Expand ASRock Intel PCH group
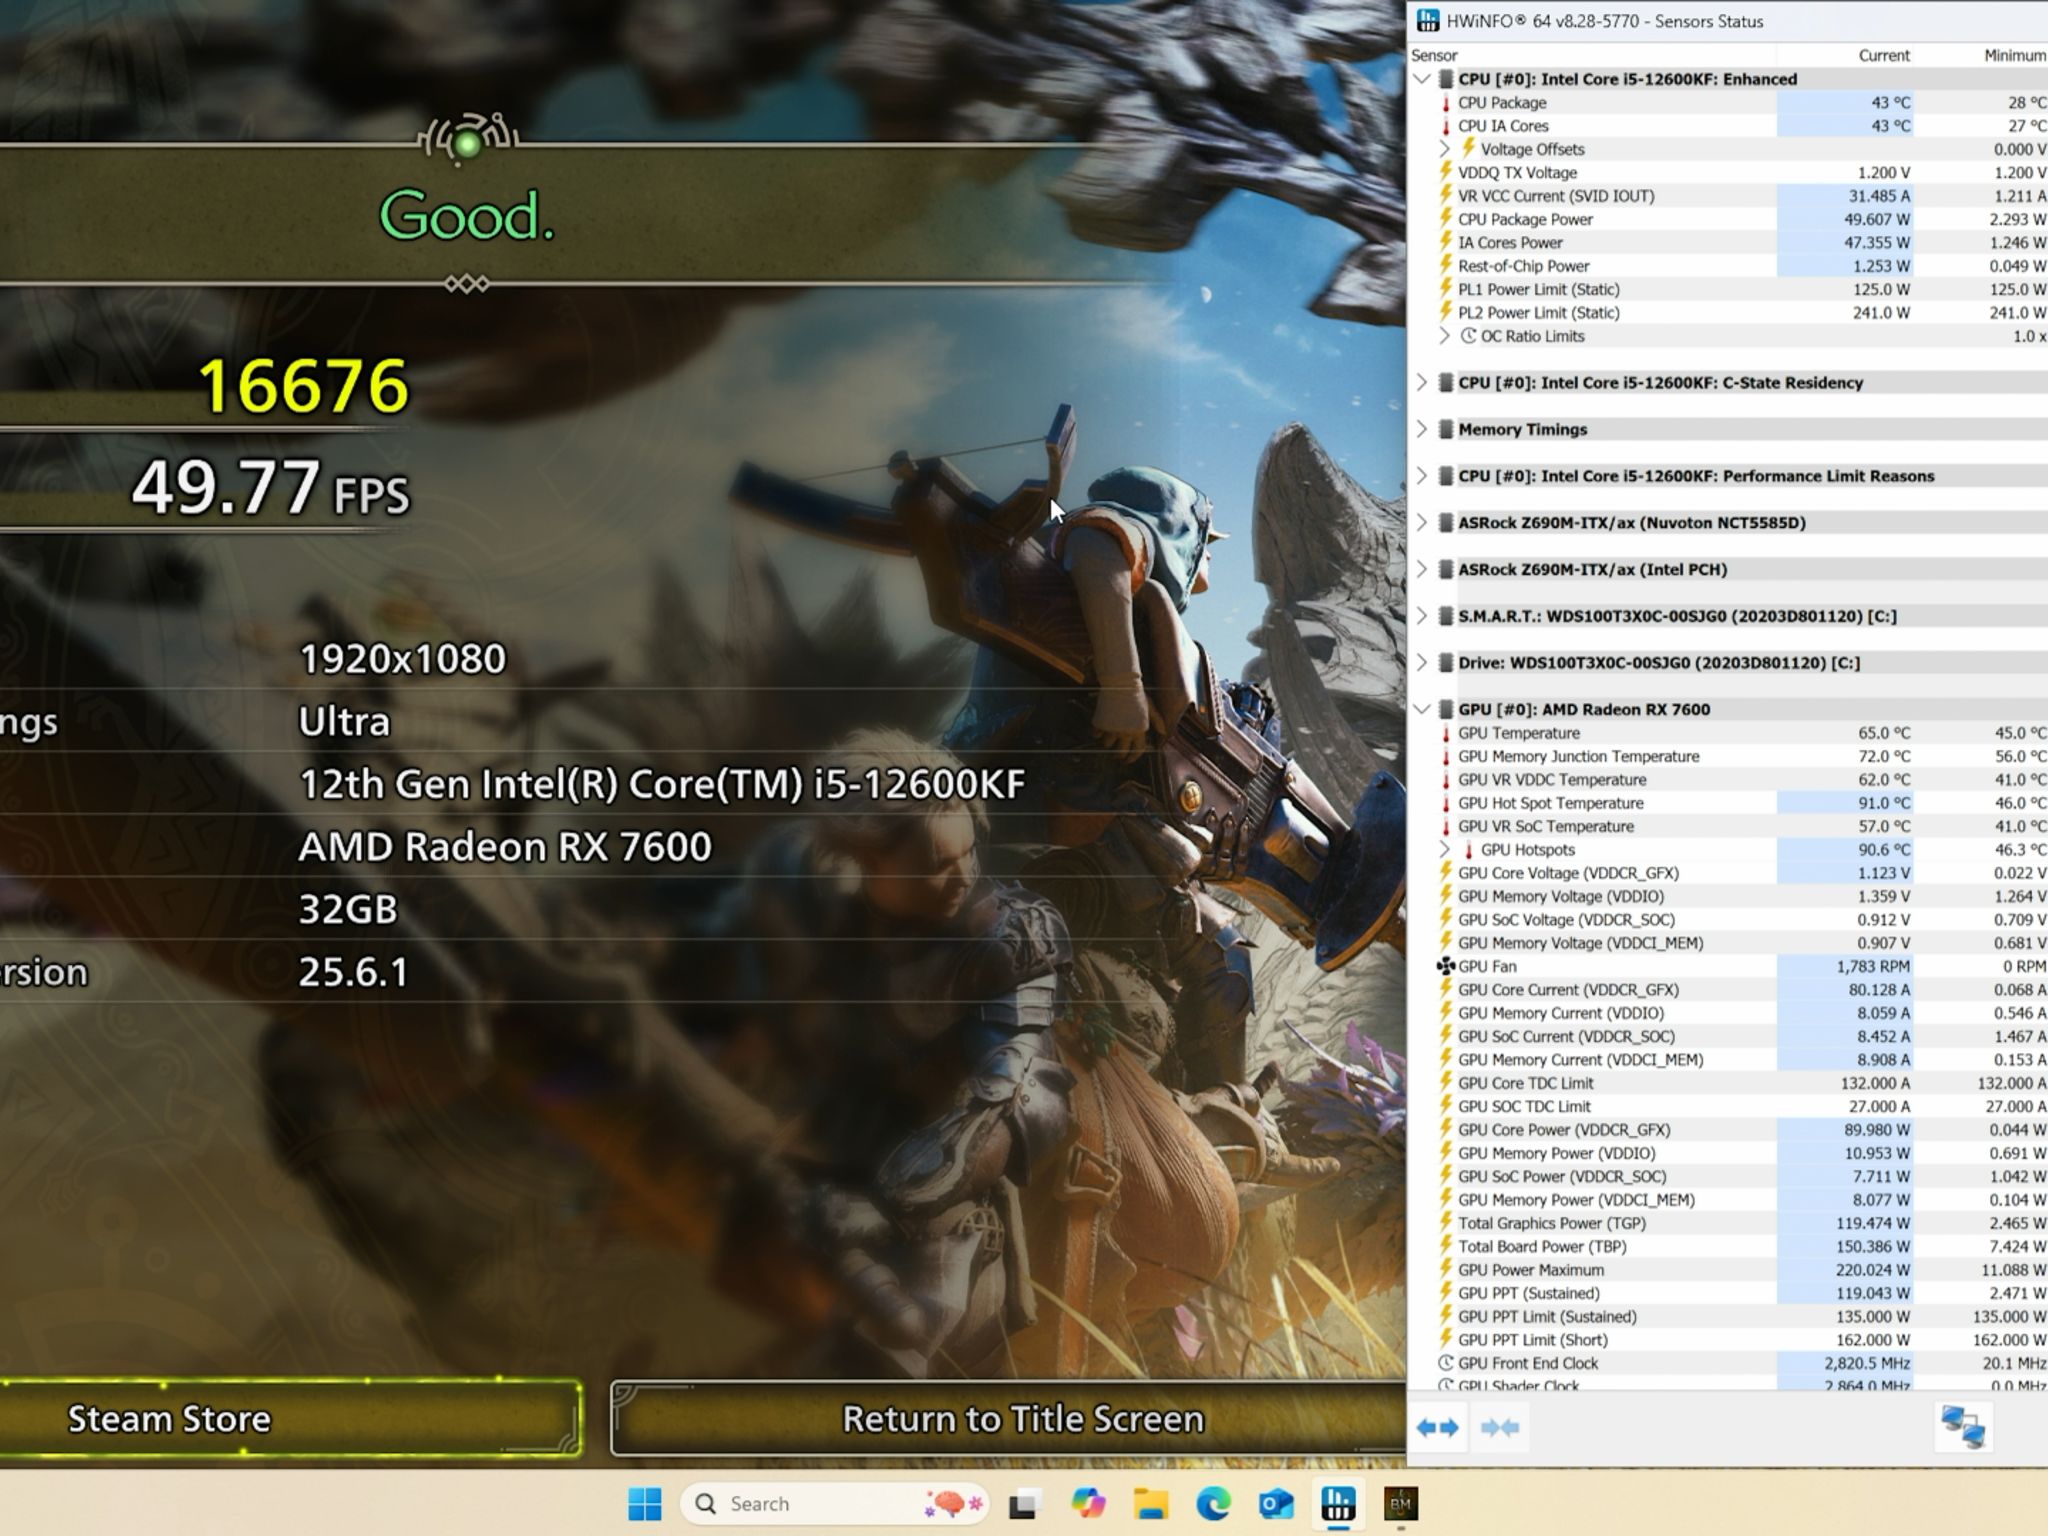Screen dimensions: 2048x1536 point(1422,569)
